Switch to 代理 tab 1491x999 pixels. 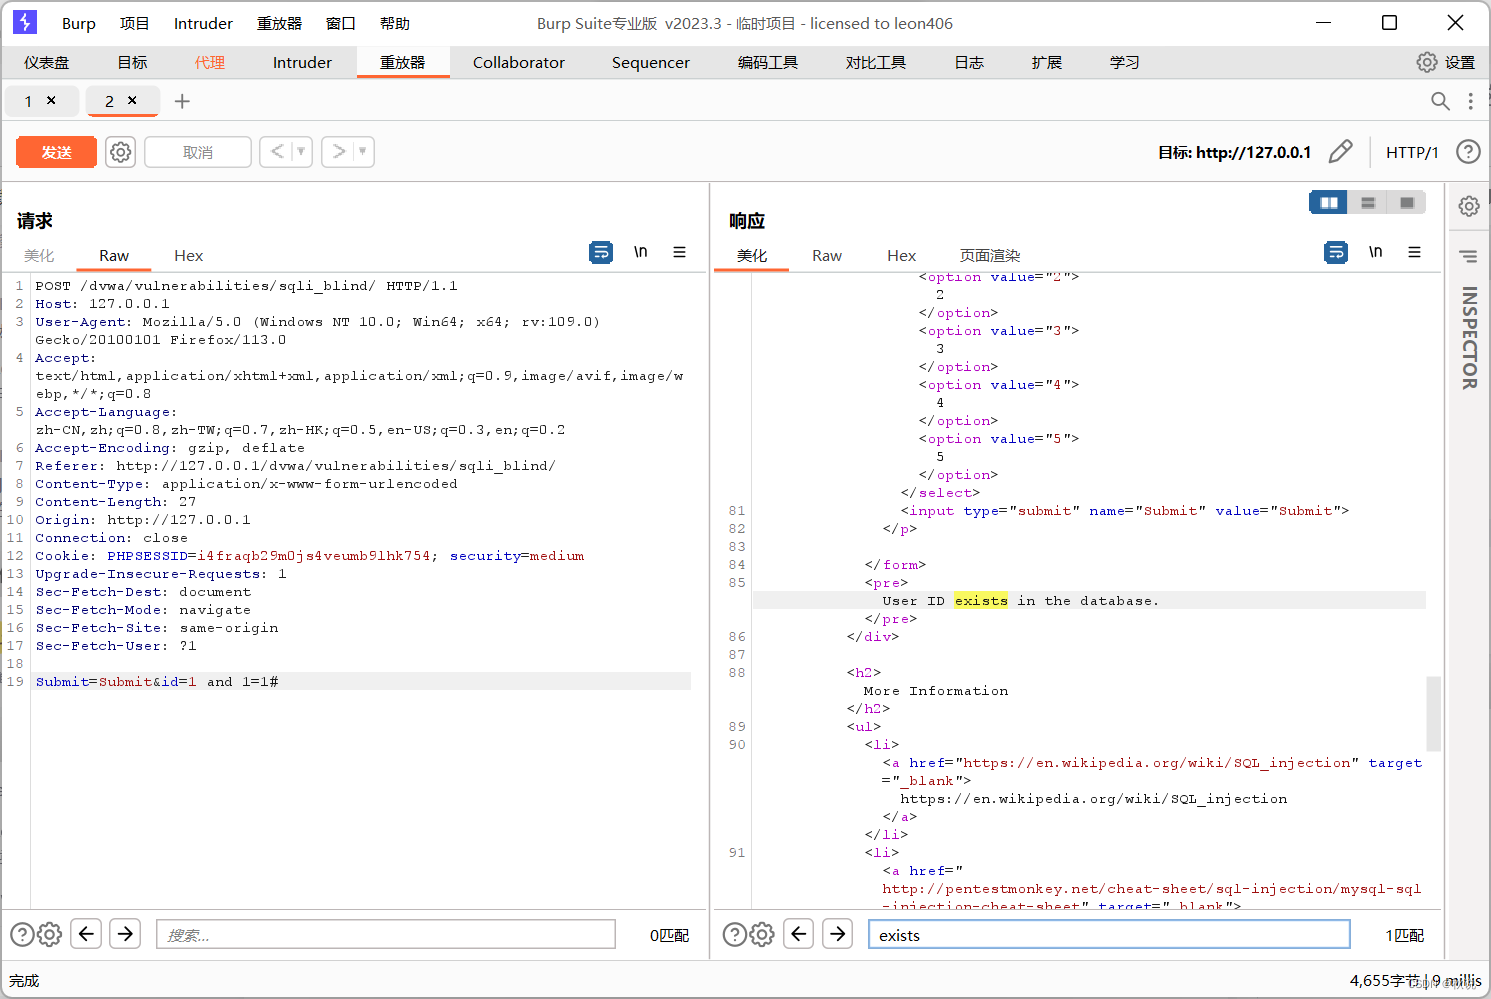click(x=210, y=62)
